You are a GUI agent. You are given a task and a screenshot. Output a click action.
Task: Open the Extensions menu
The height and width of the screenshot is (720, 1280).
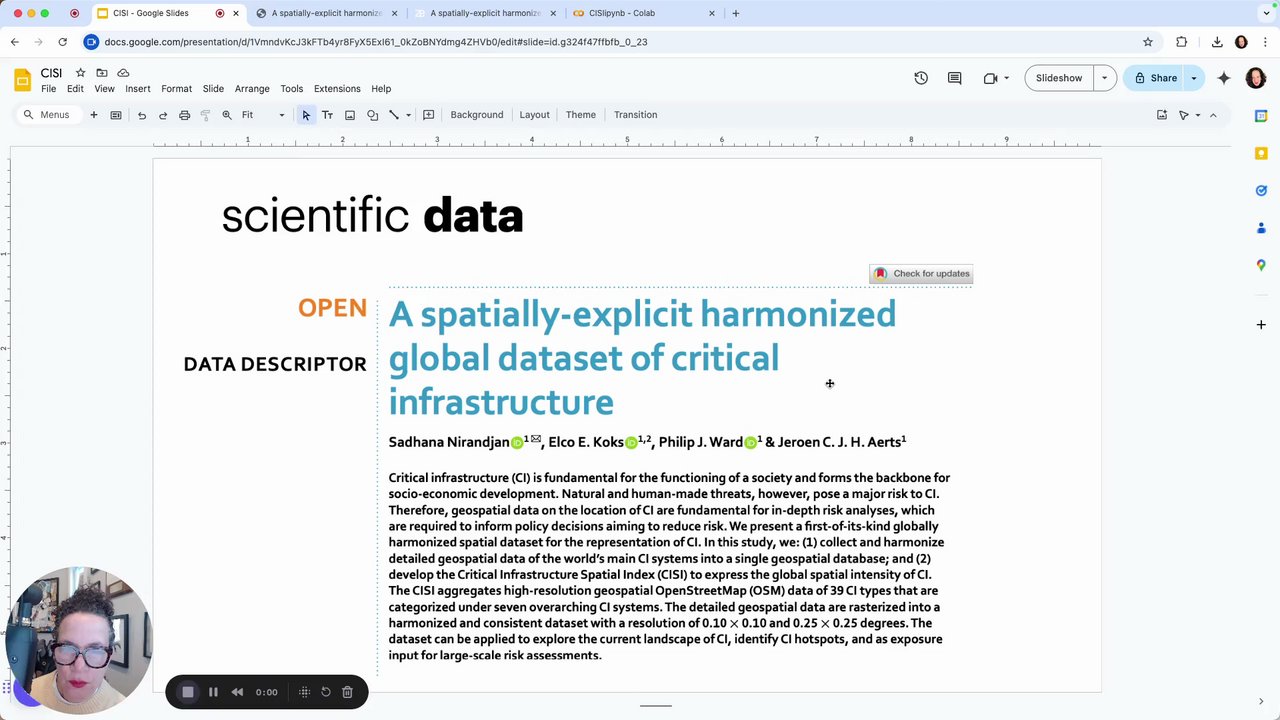337,89
